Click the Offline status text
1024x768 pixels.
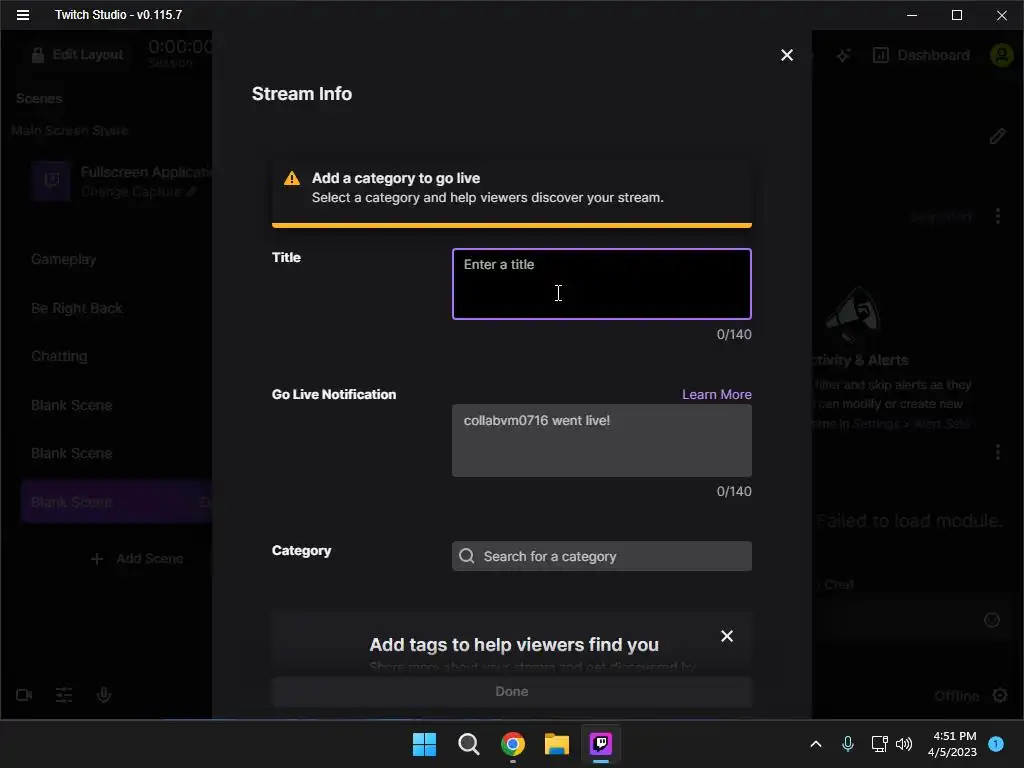pos(956,696)
